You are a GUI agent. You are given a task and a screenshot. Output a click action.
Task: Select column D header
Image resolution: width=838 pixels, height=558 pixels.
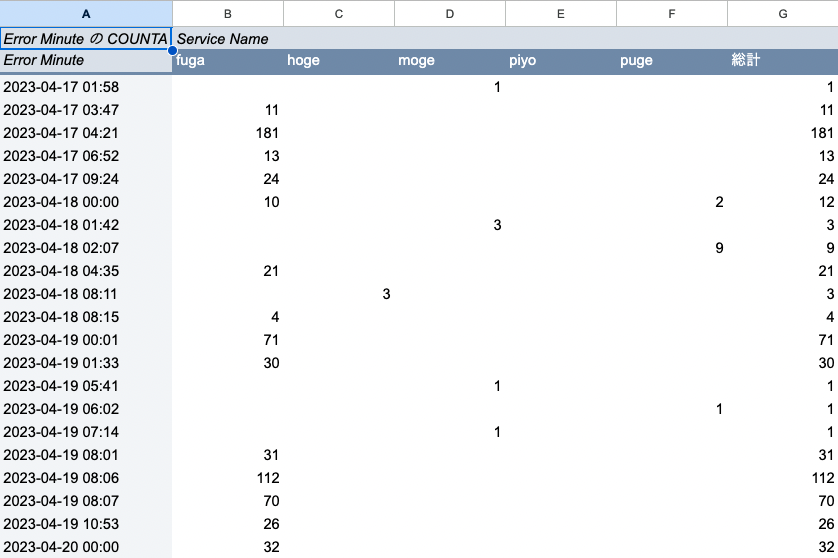[x=450, y=14]
